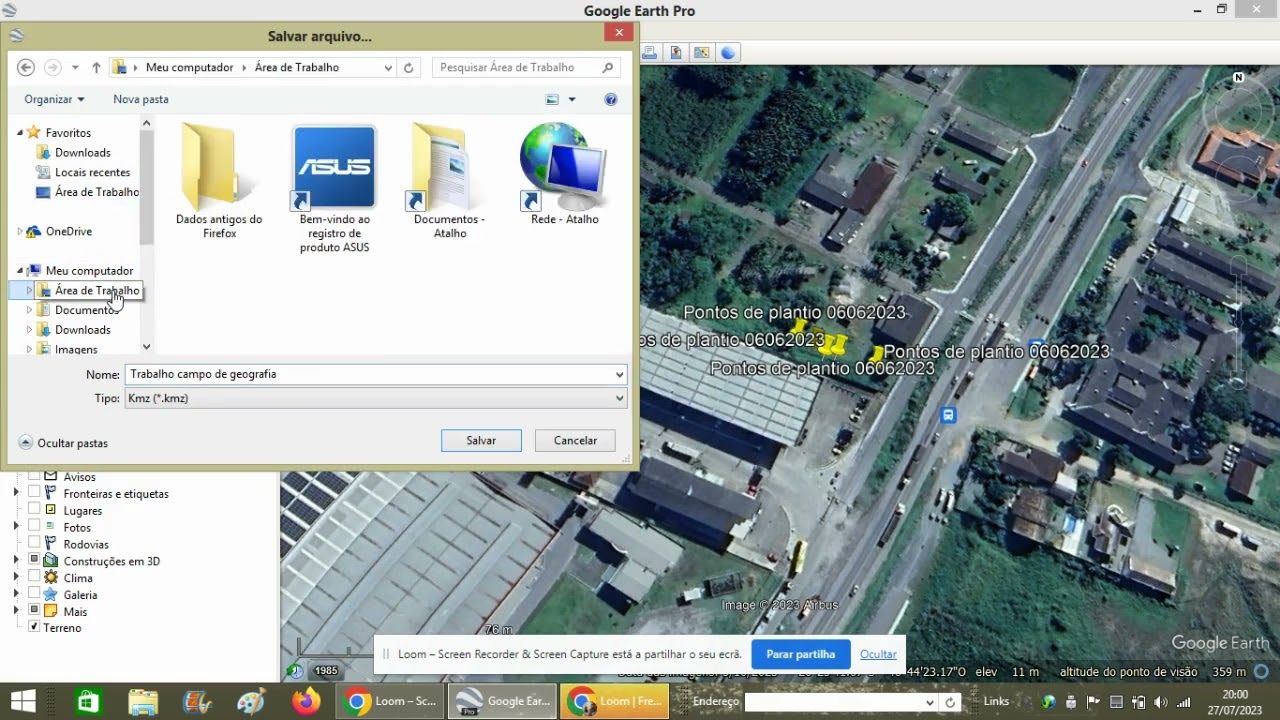This screenshot has width=1280, height=720.
Task: Select Documentos under Meu computador
Action: 86,309
